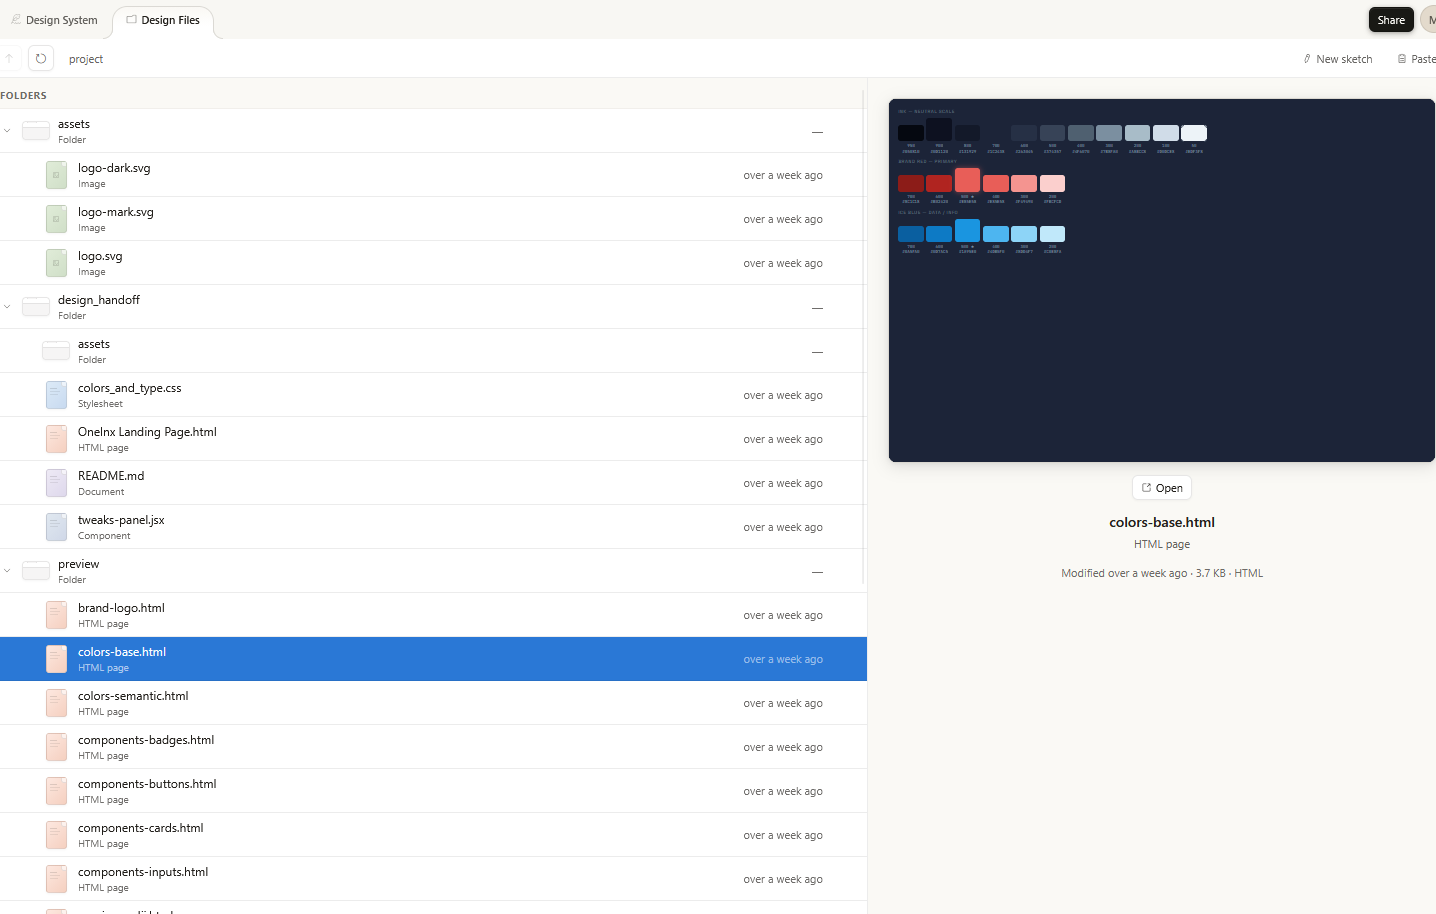
Task: Collapse the design_handoff folder chevron
Action: tap(7, 307)
